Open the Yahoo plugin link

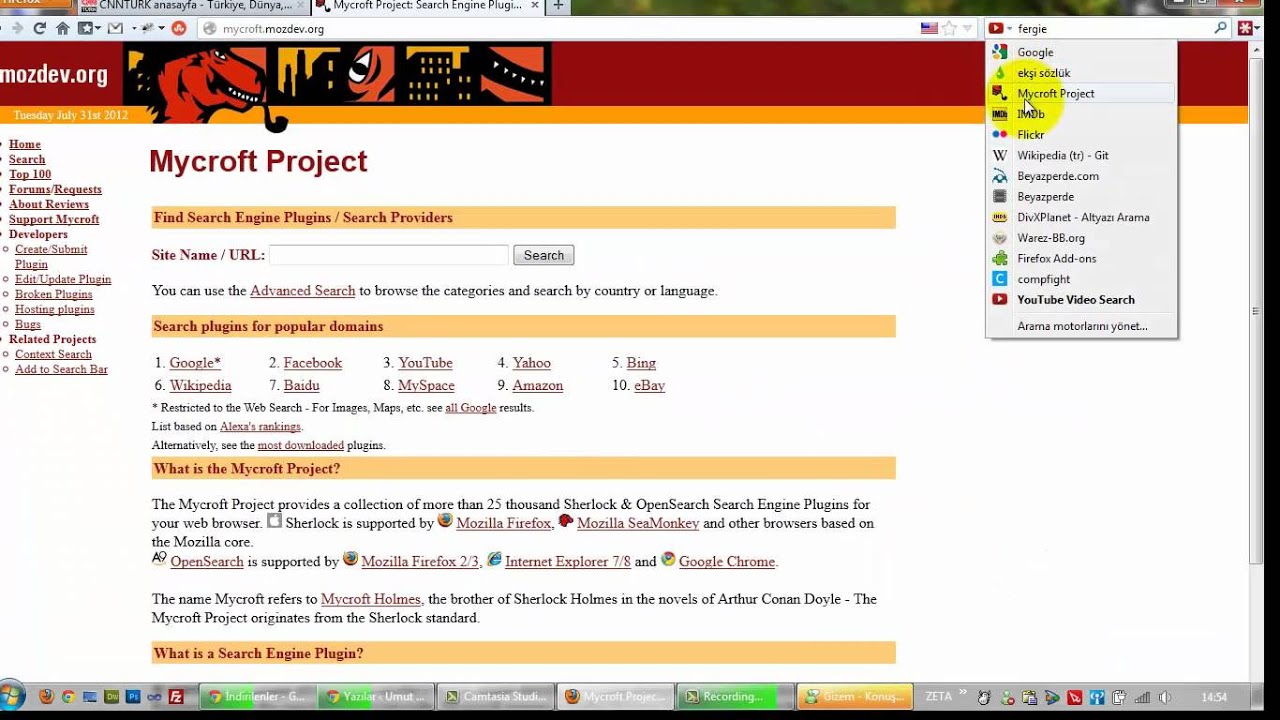532,363
